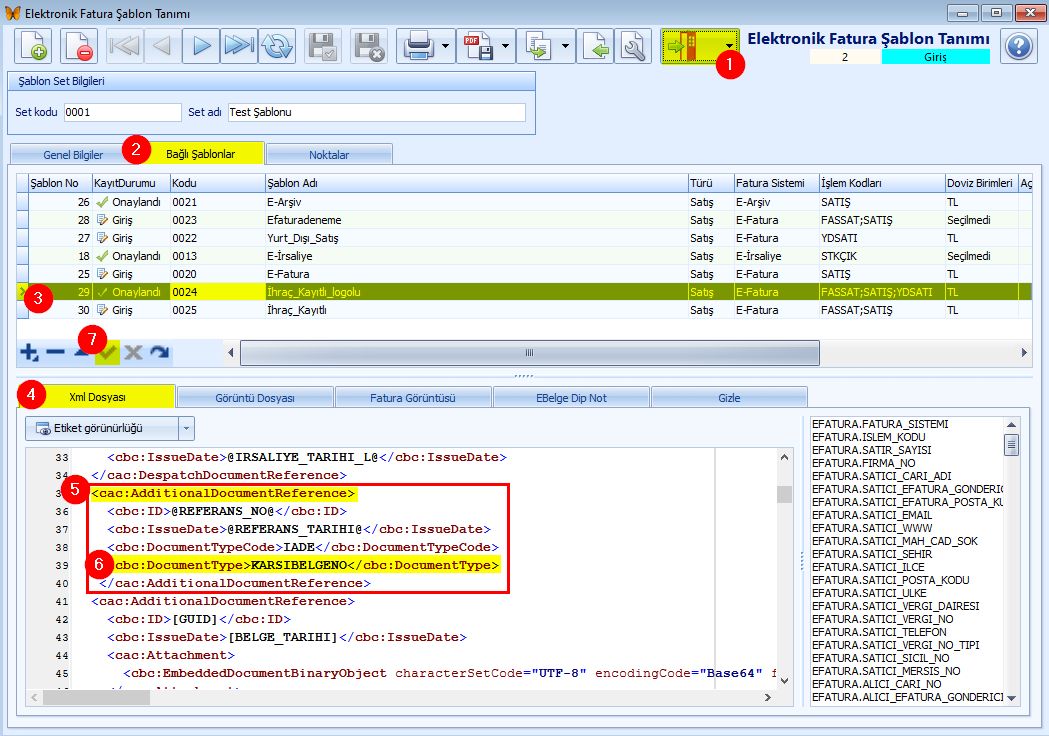Add a row with the plus icon
Image resolution: width=1049 pixels, height=736 pixels.
(29, 352)
